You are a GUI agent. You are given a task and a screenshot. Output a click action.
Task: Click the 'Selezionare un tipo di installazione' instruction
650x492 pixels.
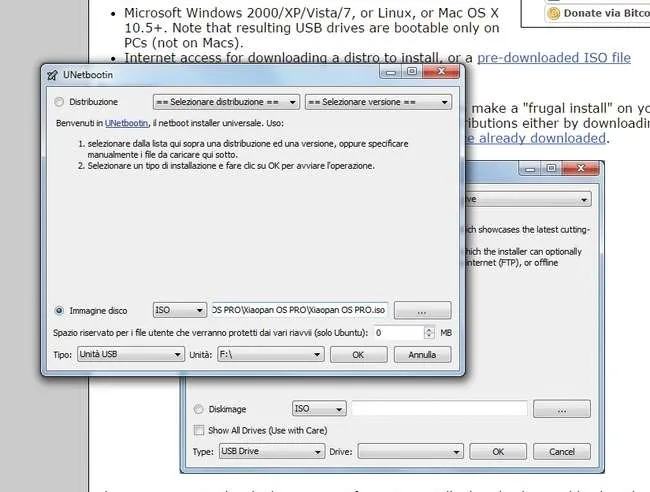(x=231, y=166)
